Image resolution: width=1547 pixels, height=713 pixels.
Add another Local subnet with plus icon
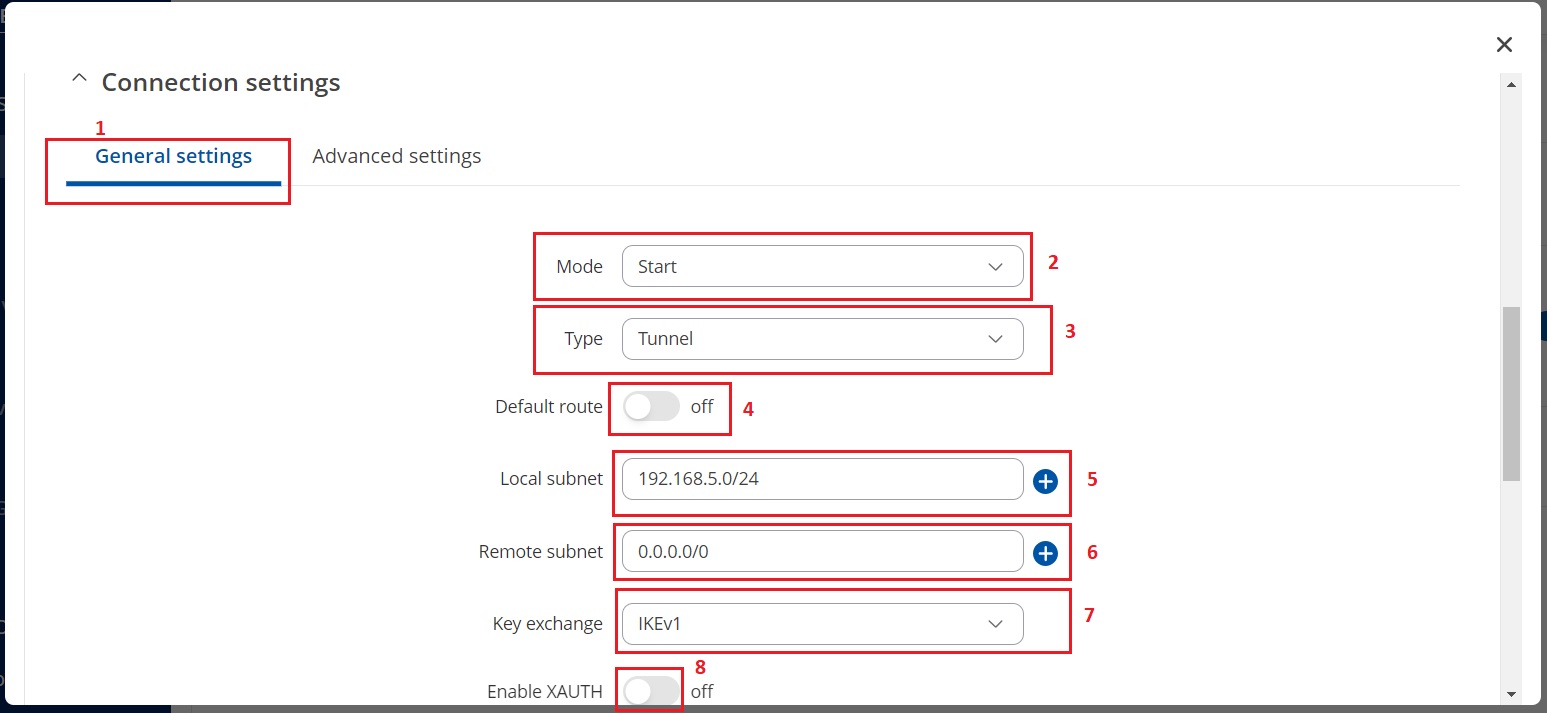(1045, 482)
